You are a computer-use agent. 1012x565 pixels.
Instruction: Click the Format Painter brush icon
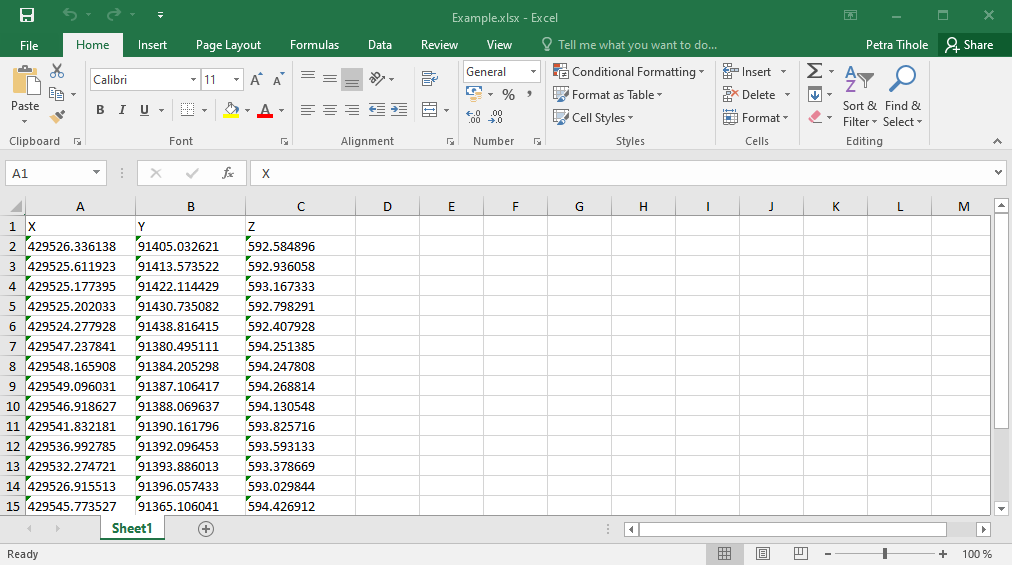click(x=57, y=116)
